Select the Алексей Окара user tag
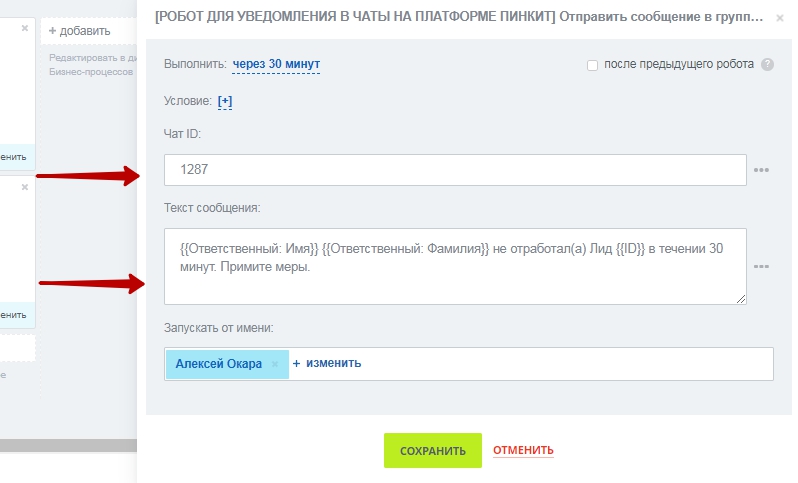The image size is (798, 483). pos(218,364)
